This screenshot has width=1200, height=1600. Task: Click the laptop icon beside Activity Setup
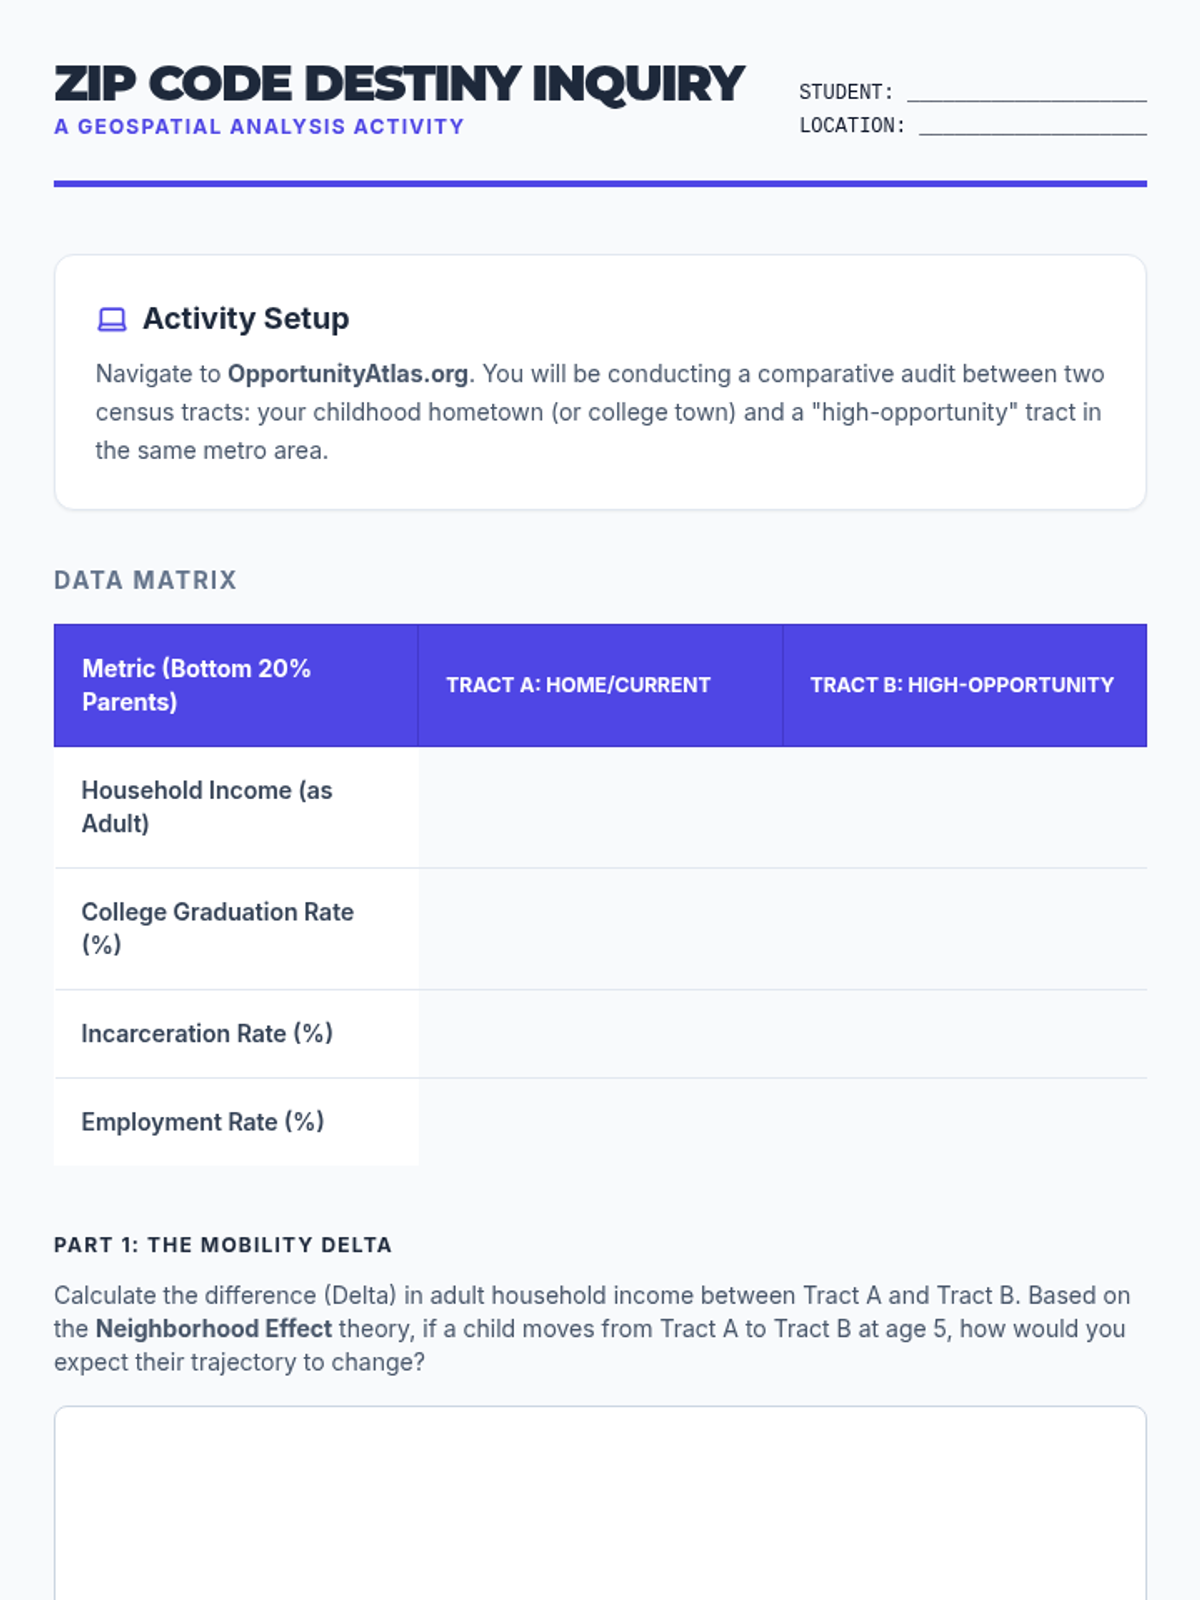[x=112, y=319]
